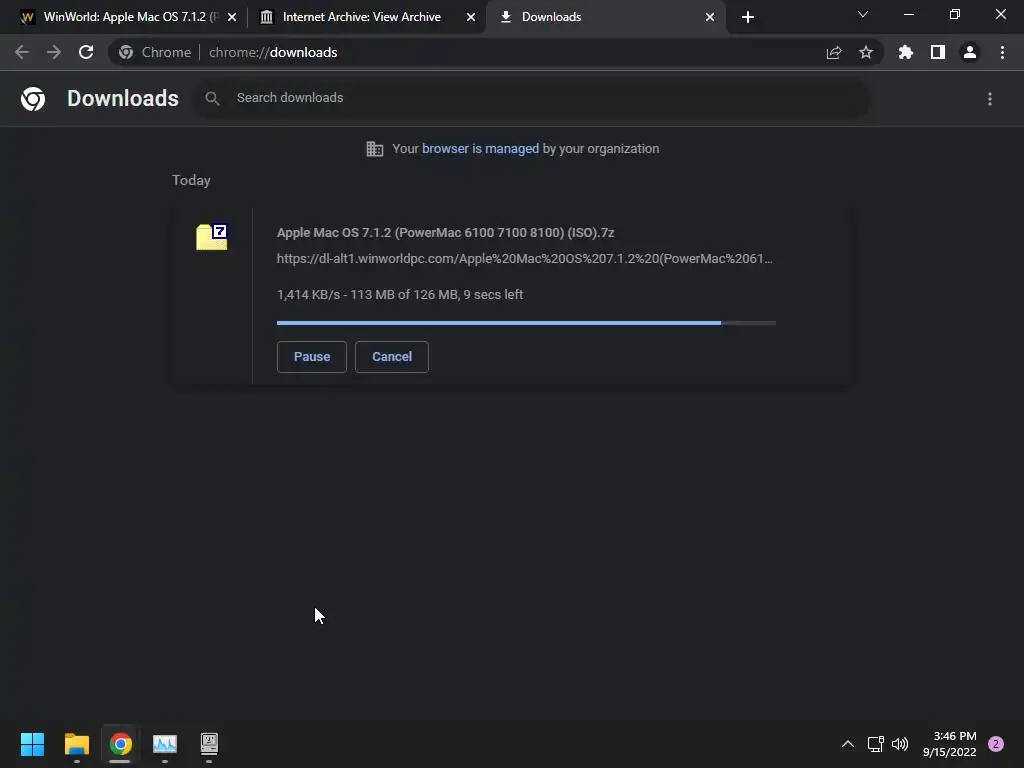Screen dimensions: 1024x768
Task: Cancel the download
Action: (392, 357)
